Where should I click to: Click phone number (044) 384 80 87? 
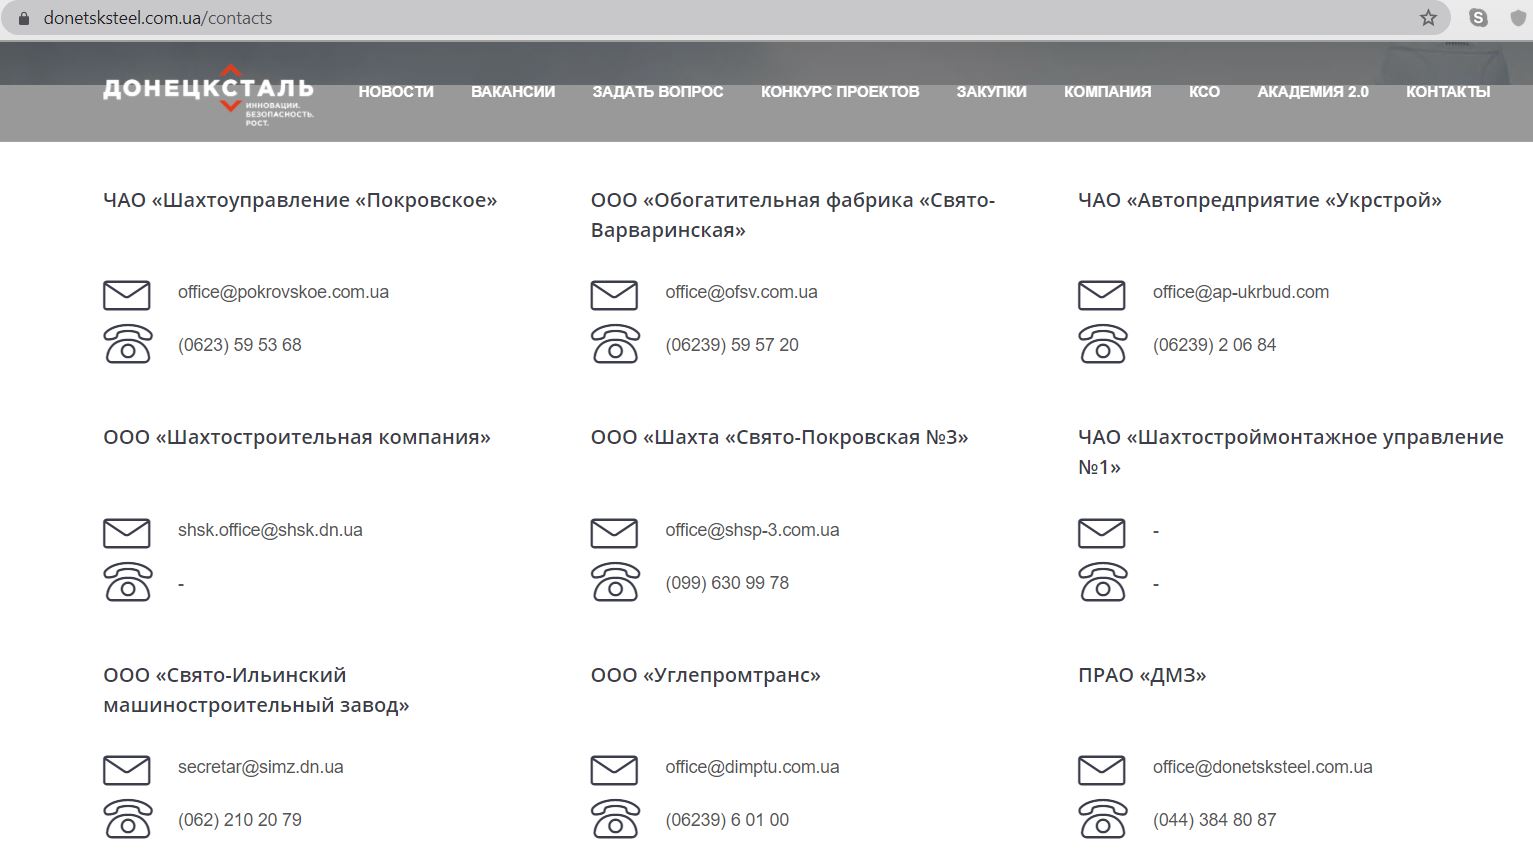tap(1215, 820)
